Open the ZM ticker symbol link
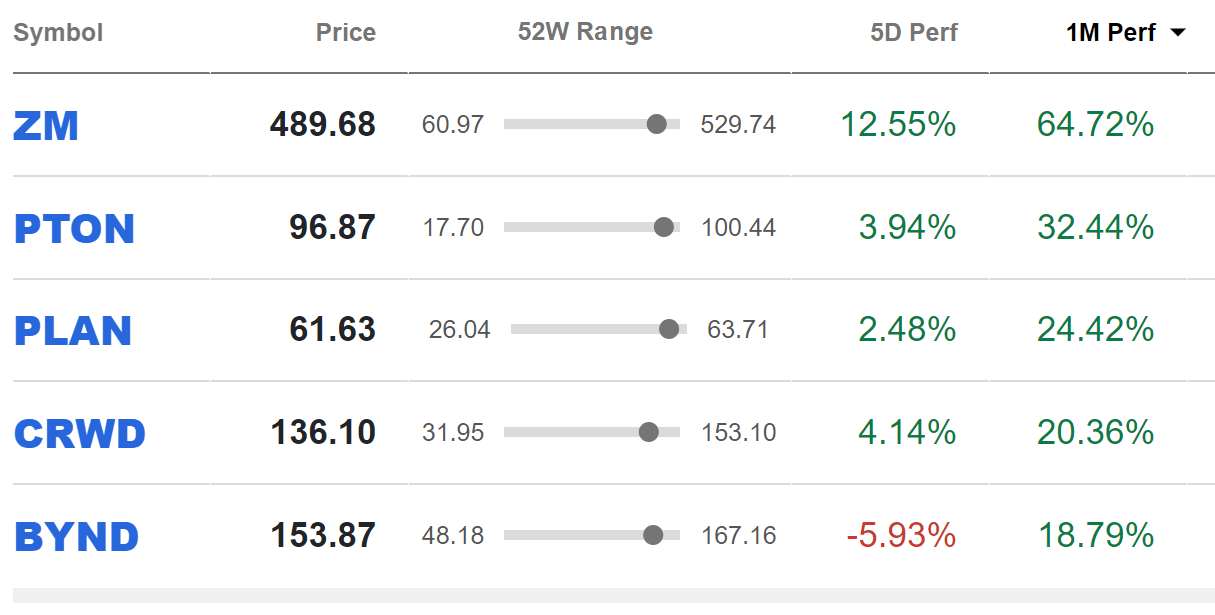 [x=46, y=126]
